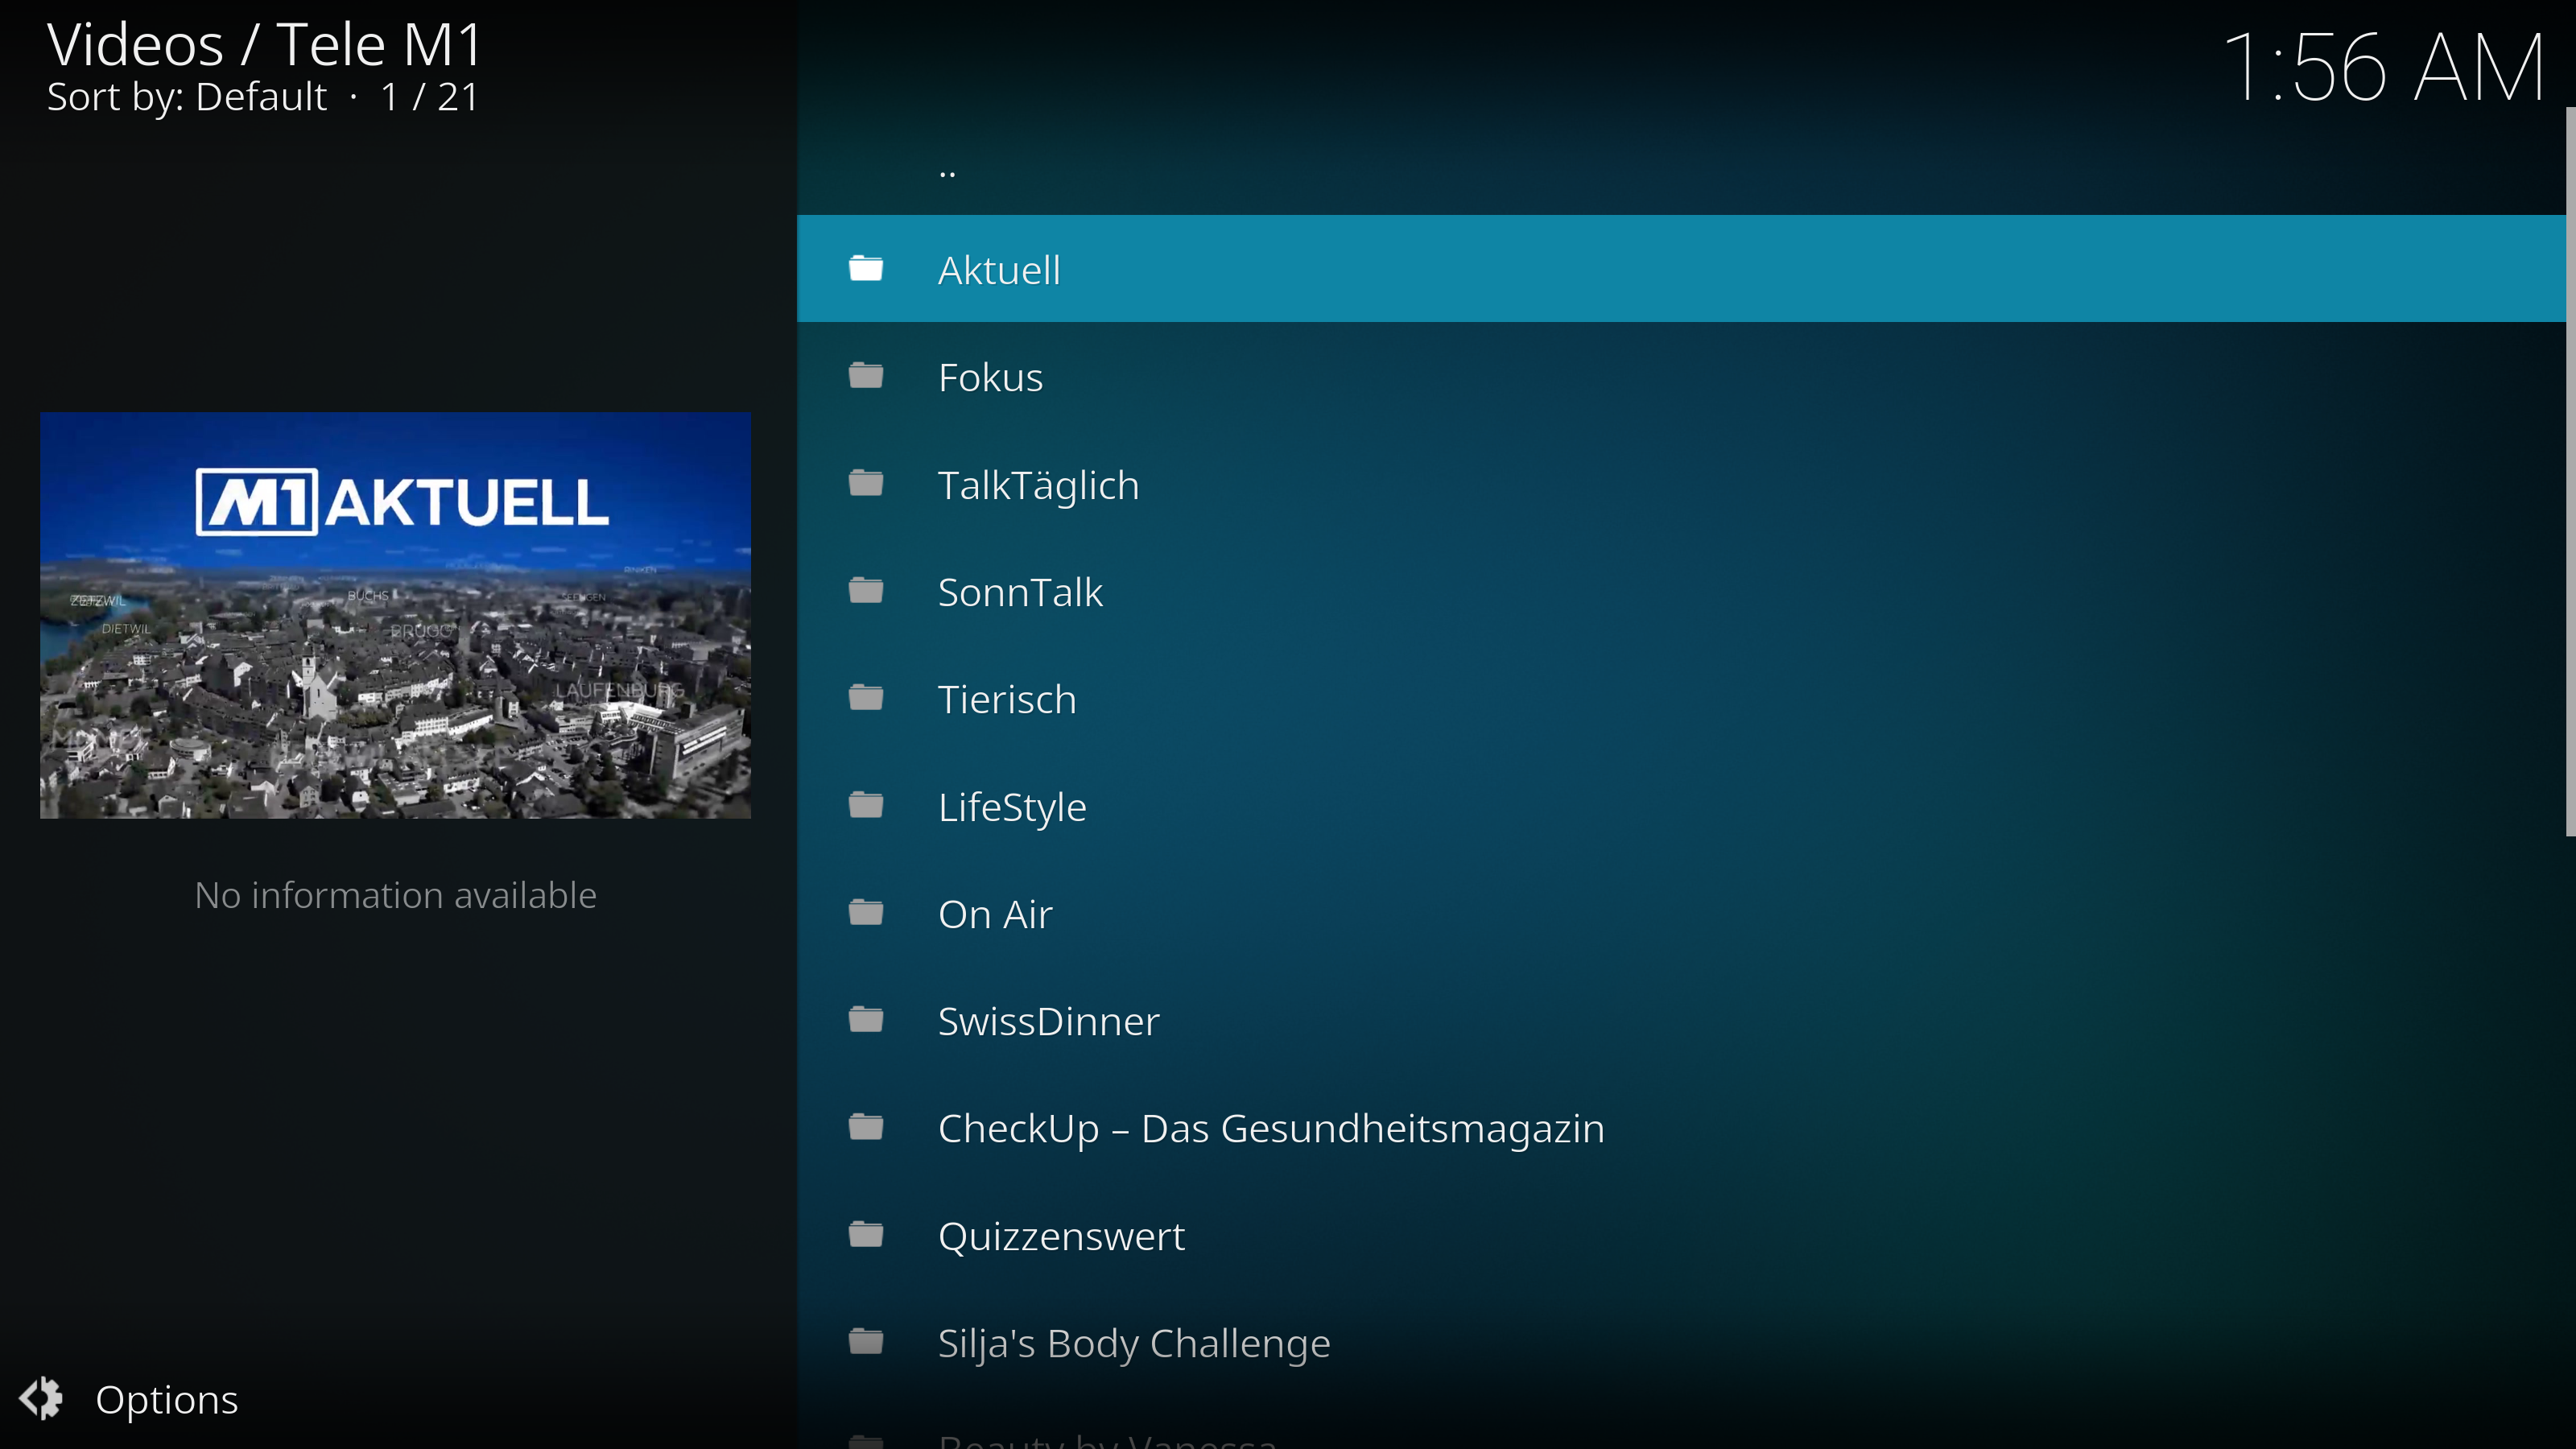This screenshot has width=2576, height=1449.
Task: Click the folder icon next to Aktuell
Action: 866,269
